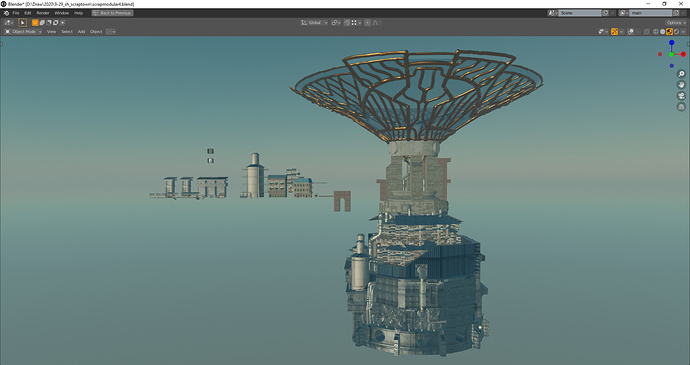Toggle show gizmos button
This screenshot has width=690, height=365.
(x=615, y=32)
